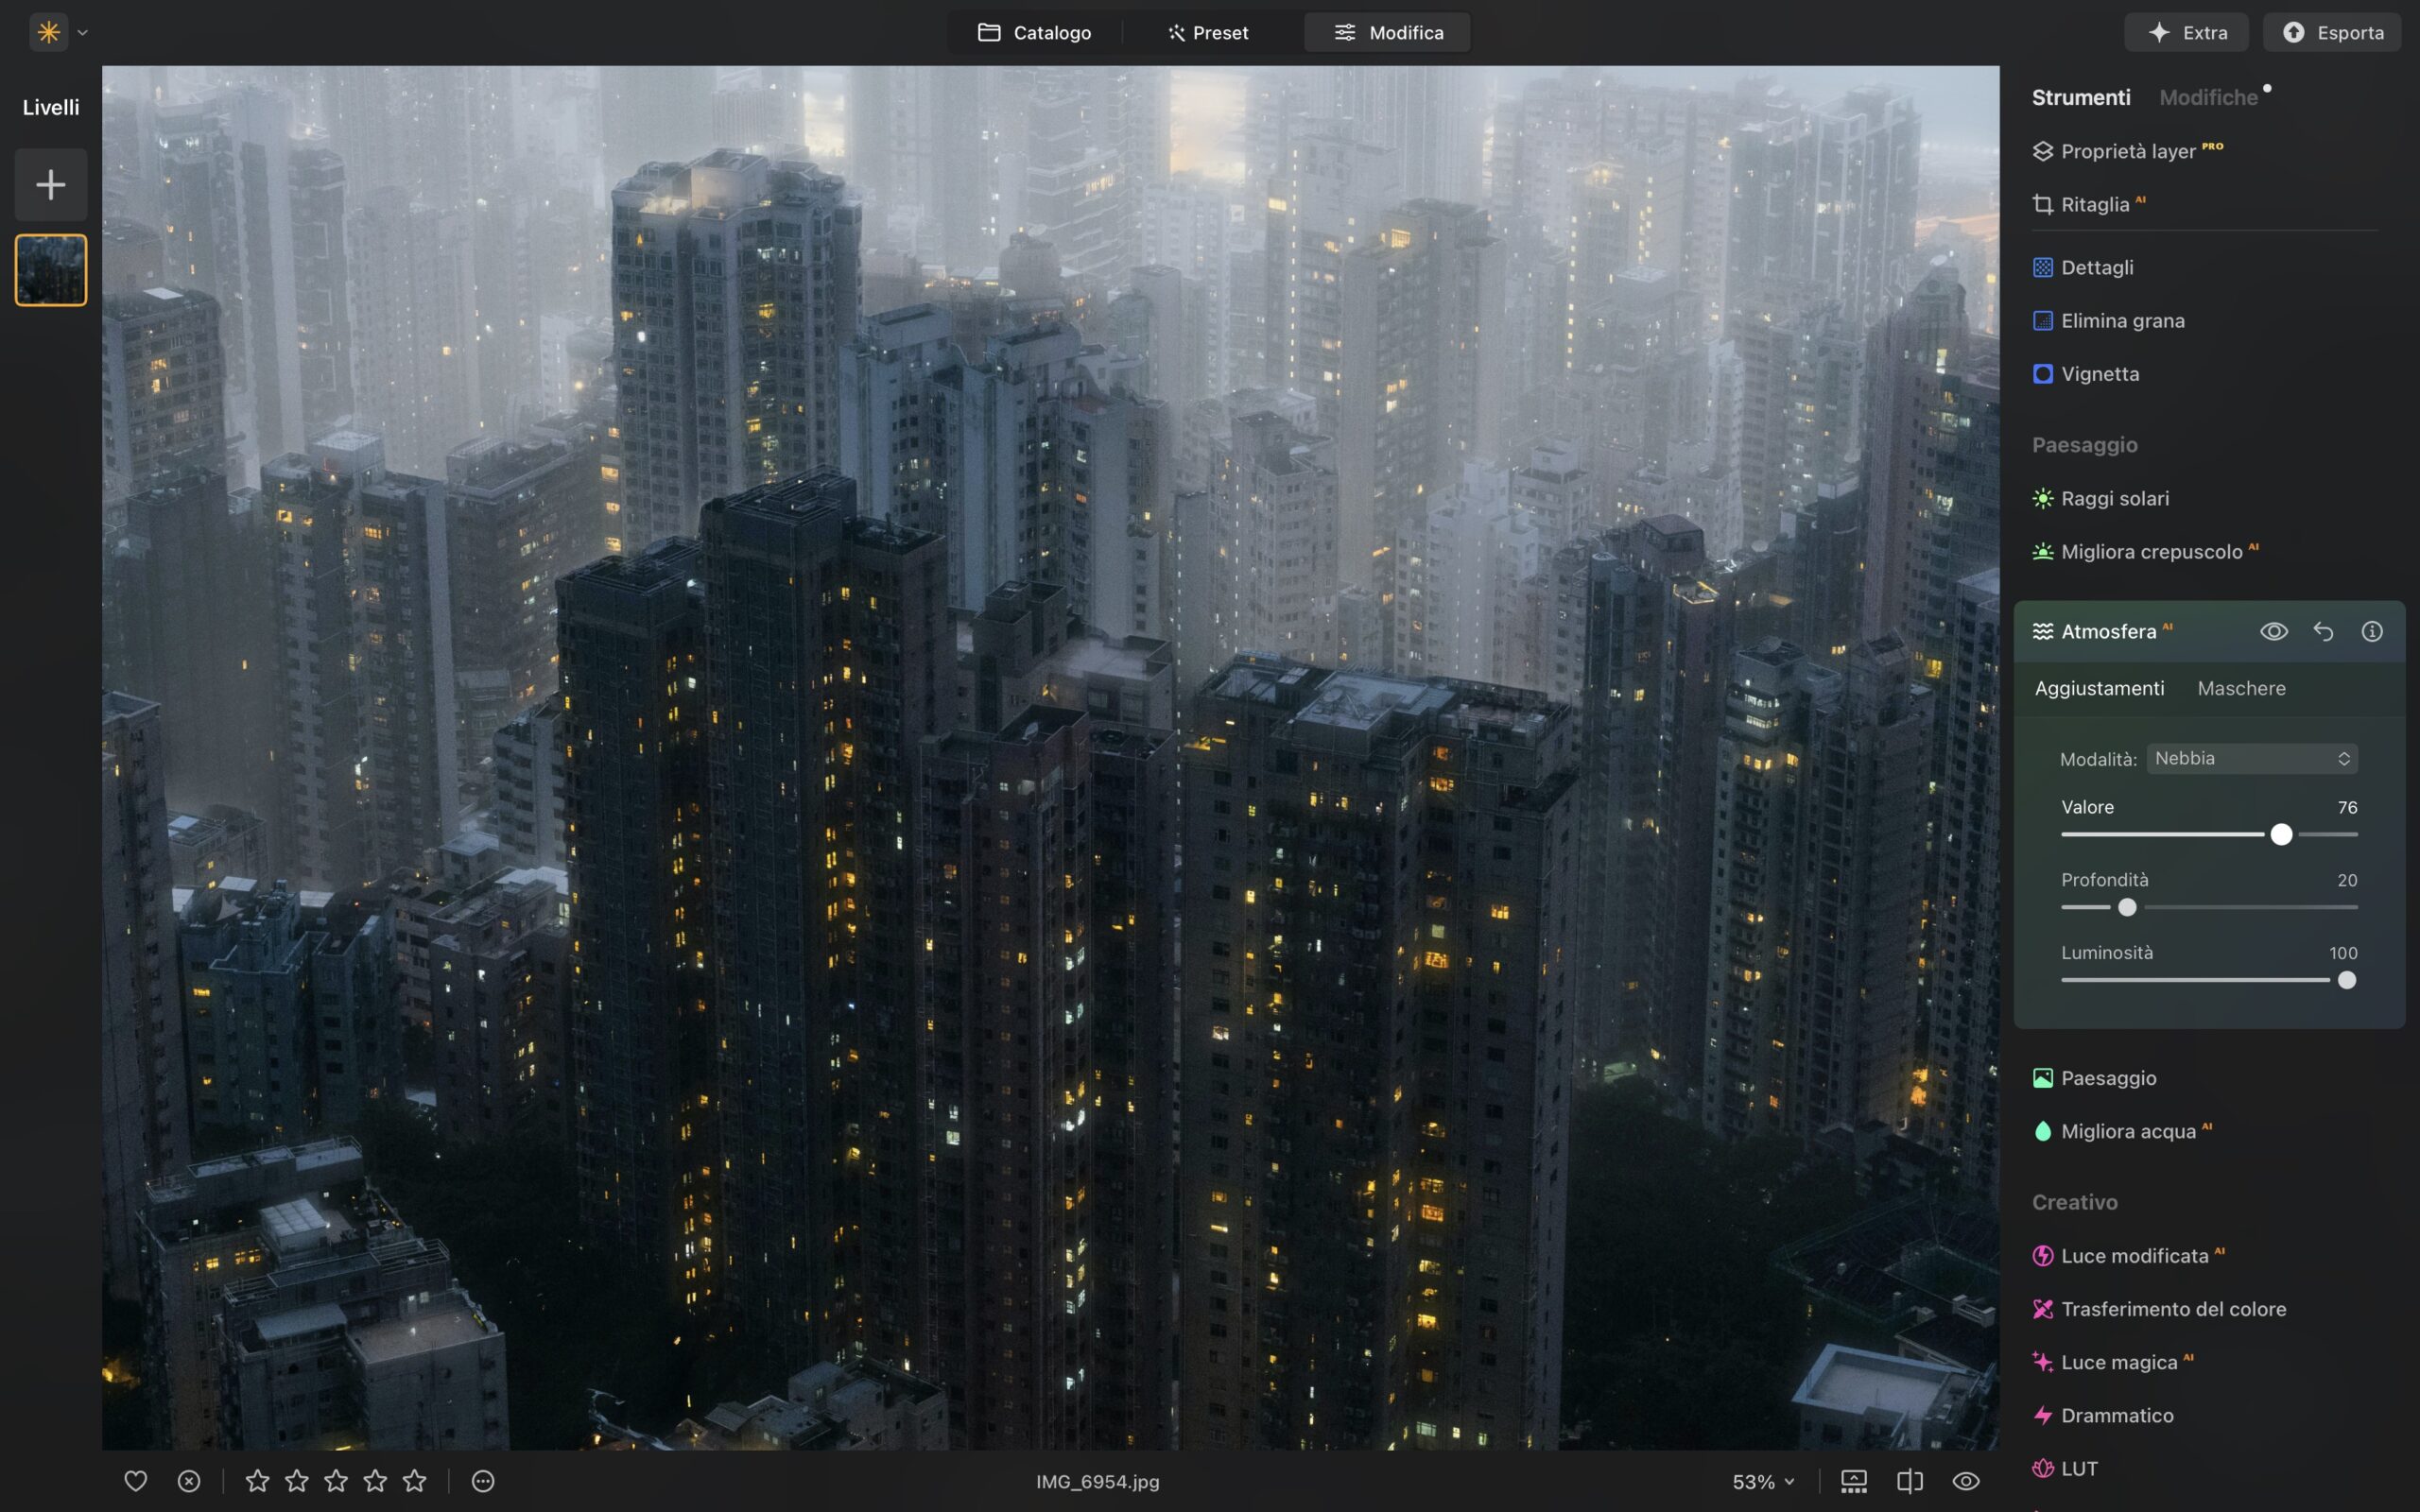The height and width of the screenshot is (1512, 2420).
Task: Click the Extra button
Action: pos(2187,32)
